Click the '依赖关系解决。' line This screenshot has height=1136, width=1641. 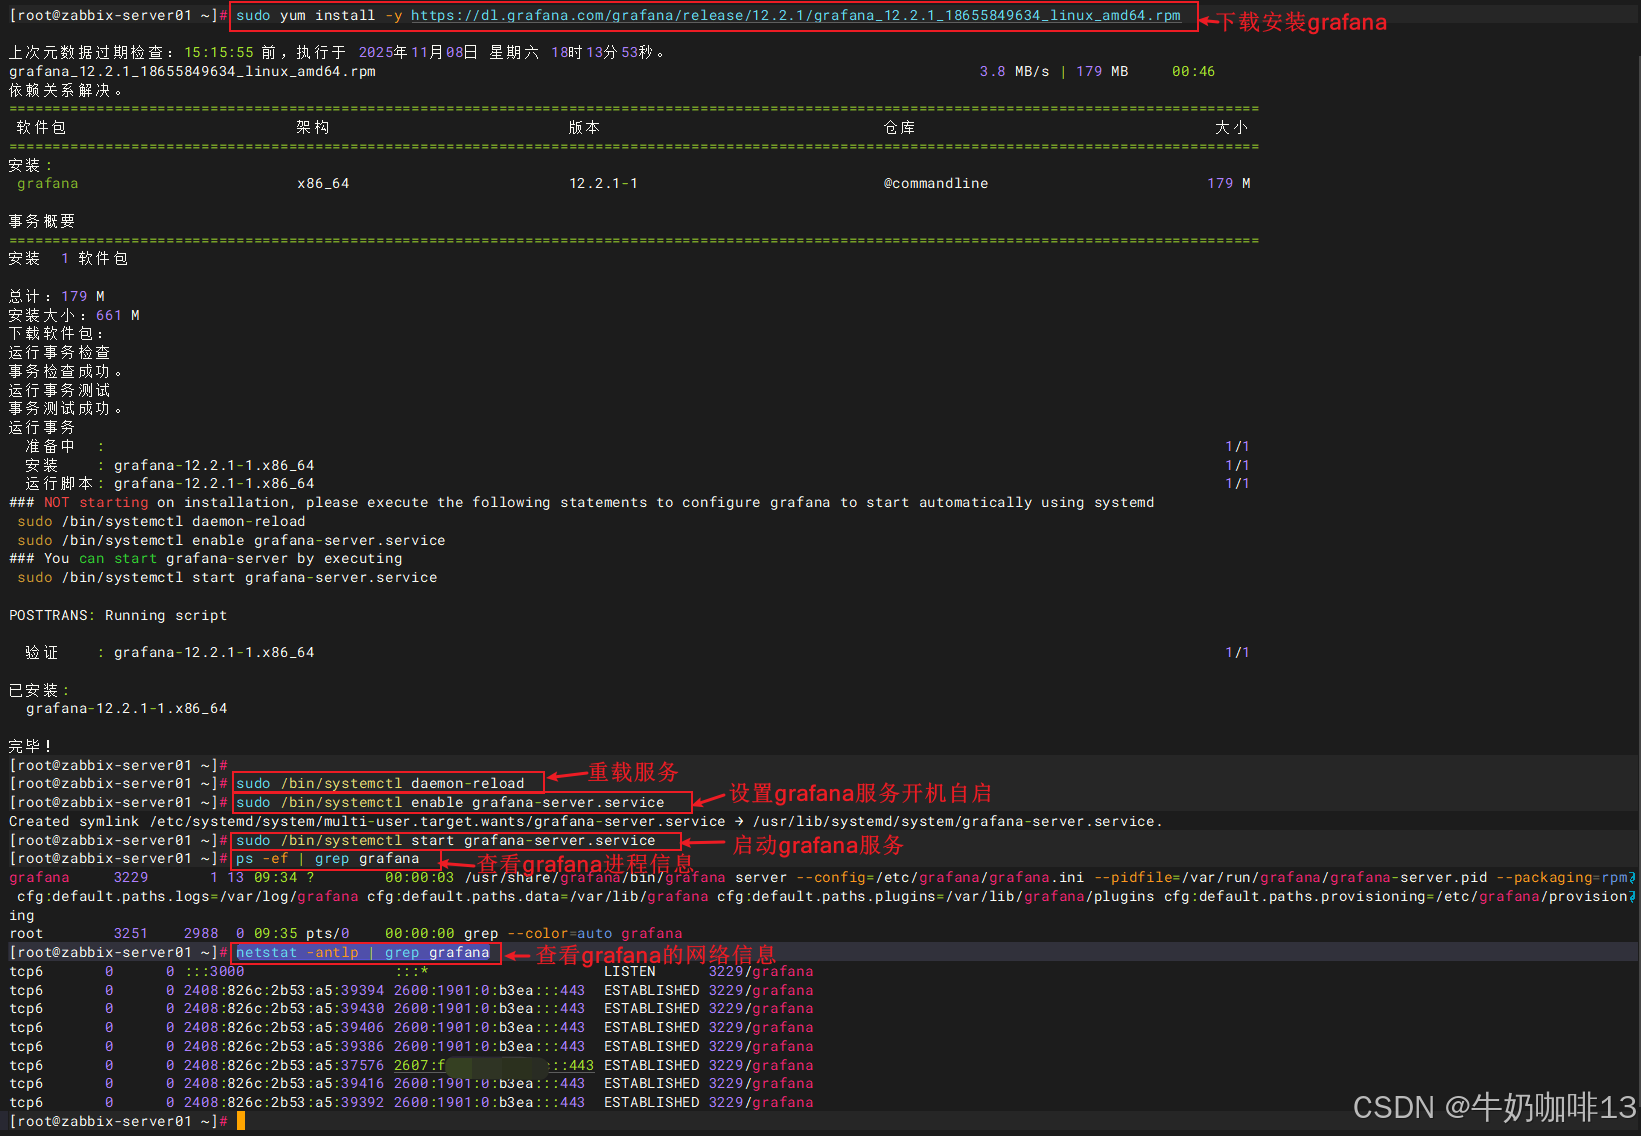click(x=66, y=90)
